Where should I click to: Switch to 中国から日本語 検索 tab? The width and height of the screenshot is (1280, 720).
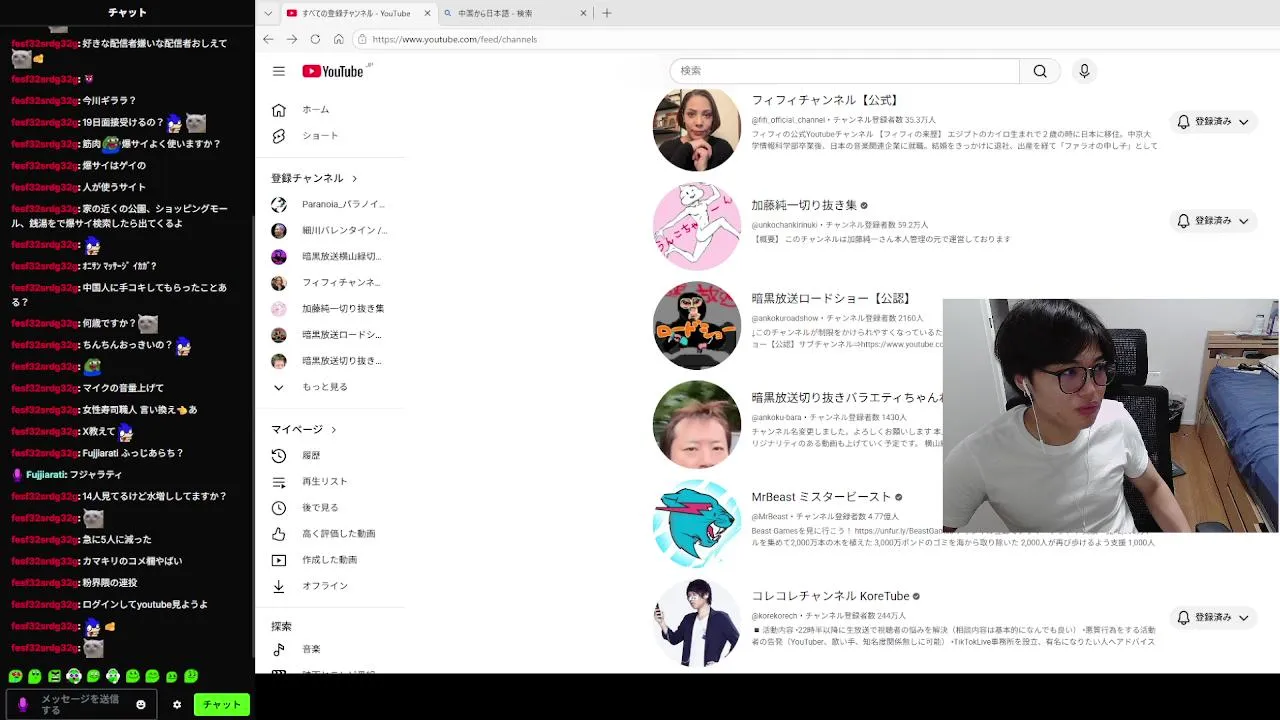tap(516, 13)
